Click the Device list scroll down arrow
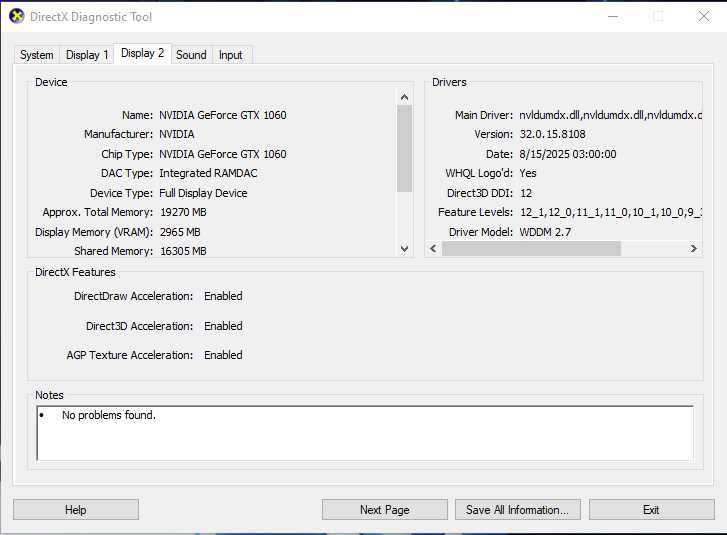Viewport: 727px width, 535px height. [x=404, y=249]
